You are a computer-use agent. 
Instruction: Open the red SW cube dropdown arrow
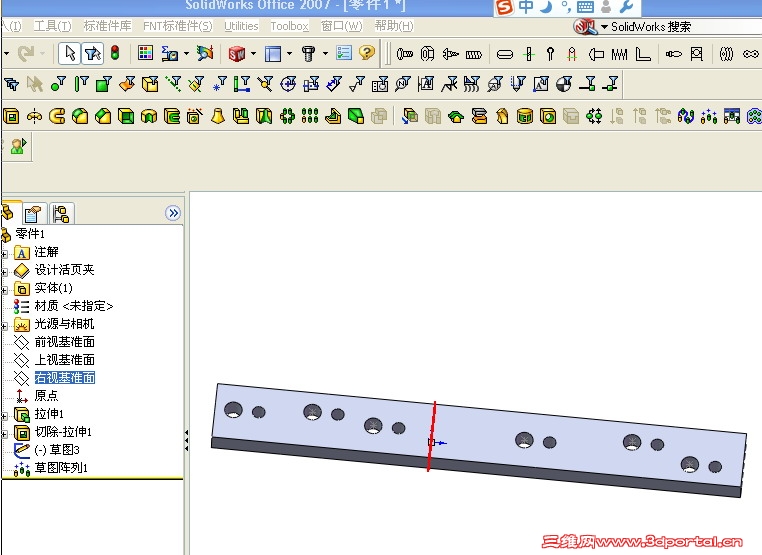pyautogui.click(x=253, y=53)
